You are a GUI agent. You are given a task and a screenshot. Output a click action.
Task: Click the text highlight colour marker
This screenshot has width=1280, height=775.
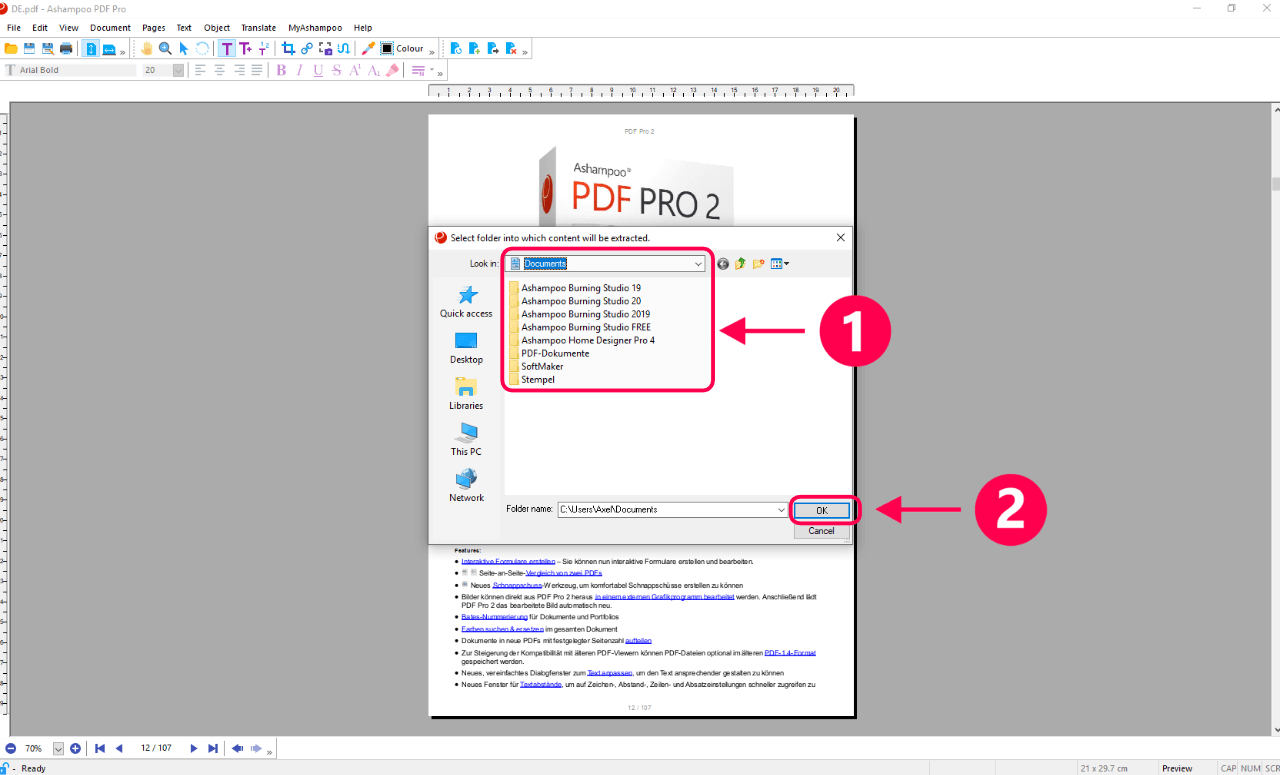tap(392, 70)
